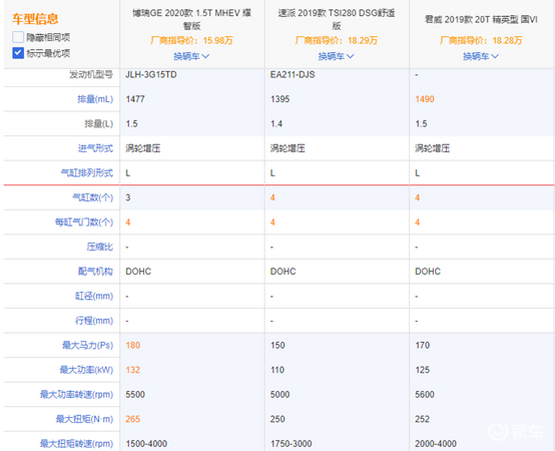Viewport: 555px width, 451px height.
Task: Click highlighted displacement value 1490
Action: pos(425,99)
